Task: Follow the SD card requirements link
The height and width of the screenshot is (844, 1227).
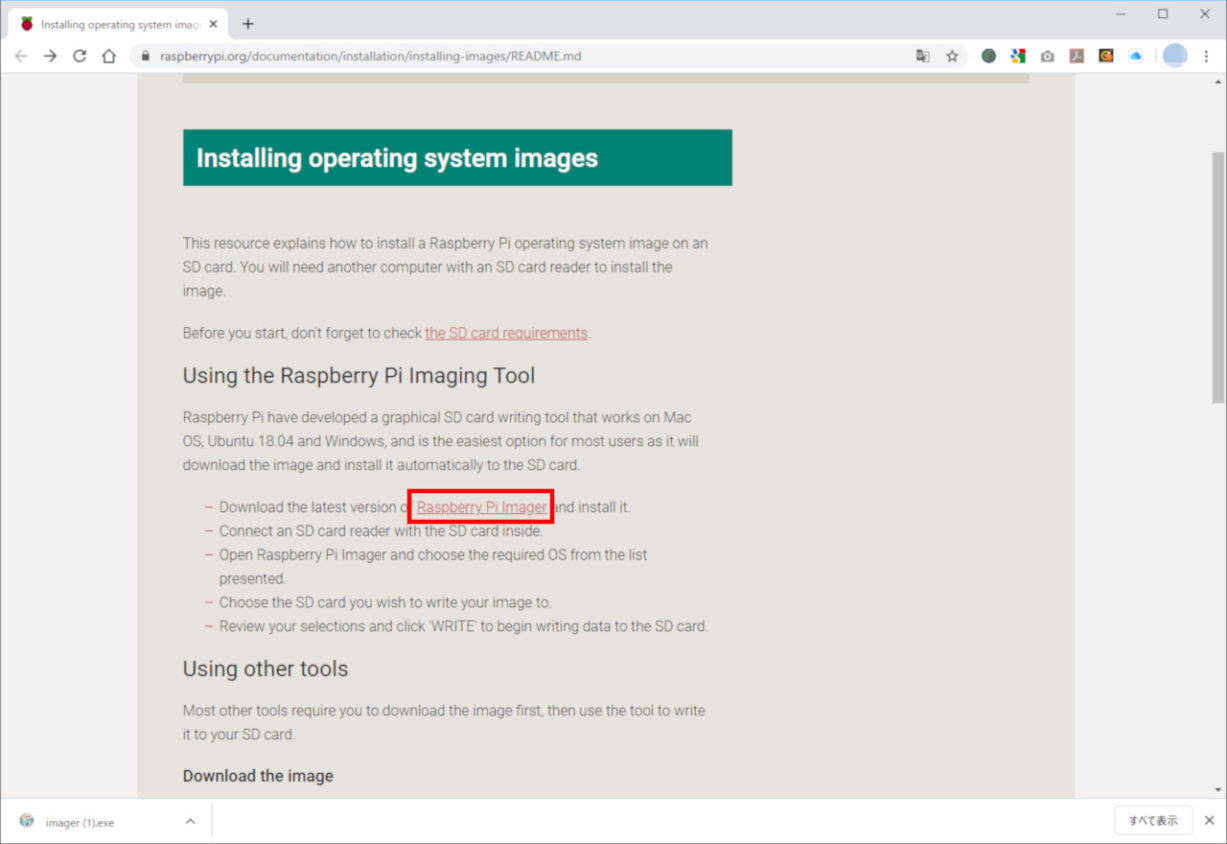Action: (505, 332)
